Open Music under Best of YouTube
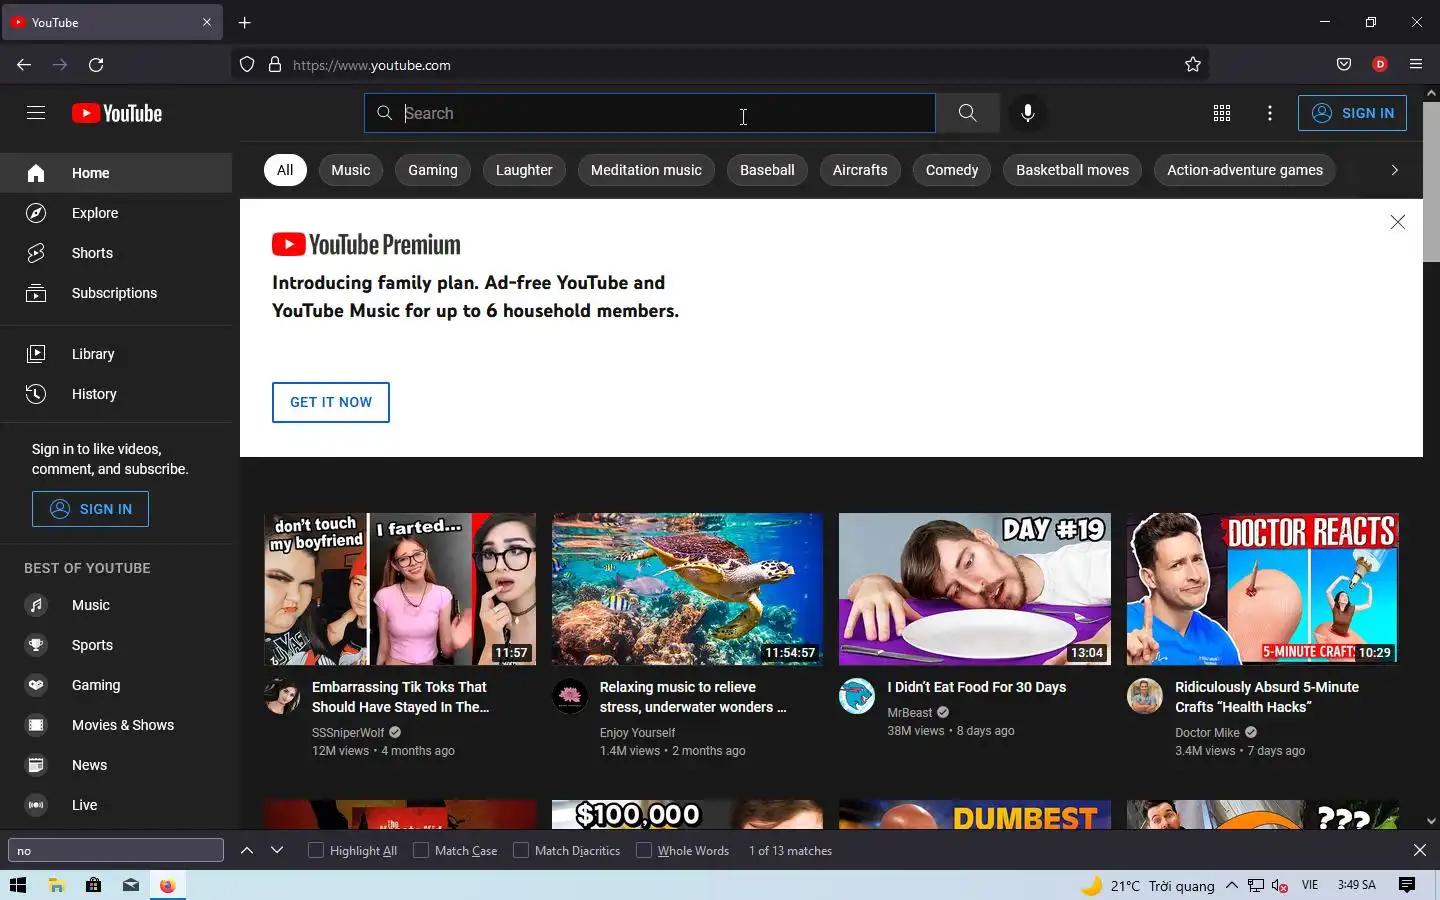This screenshot has height=900, width=1440. tap(116, 605)
